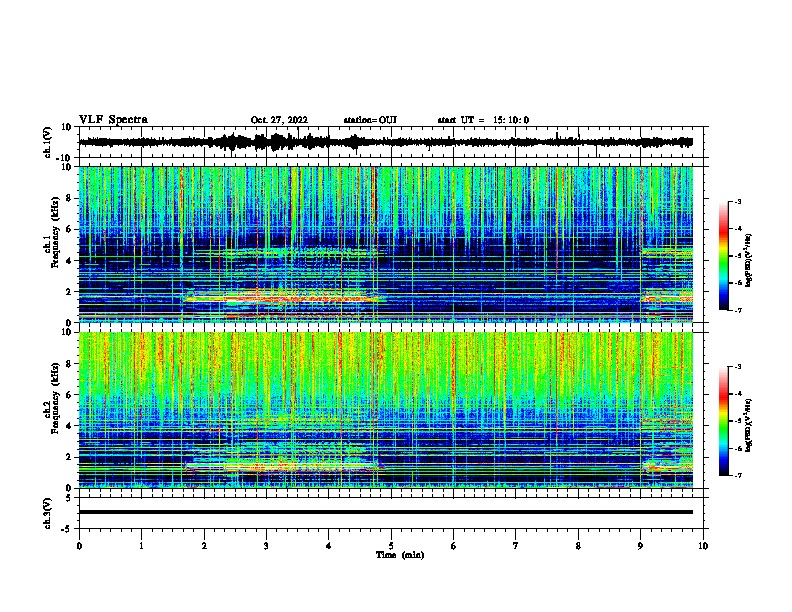The image size is (792, 612).
Task: Click the "8" tick on the time axis
Action: click(x=578, y=546)
